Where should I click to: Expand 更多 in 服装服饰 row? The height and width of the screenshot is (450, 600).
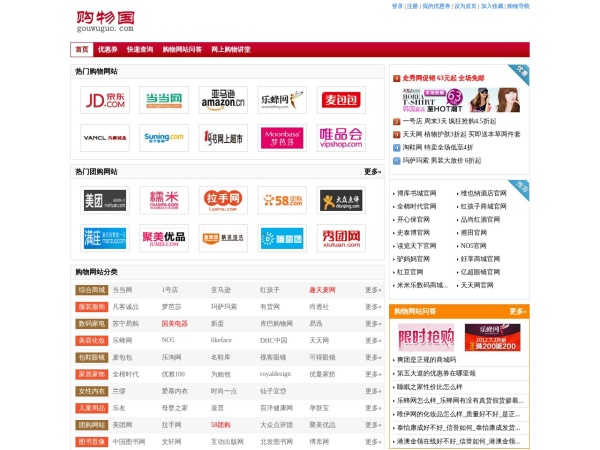[x=373, y=307]
